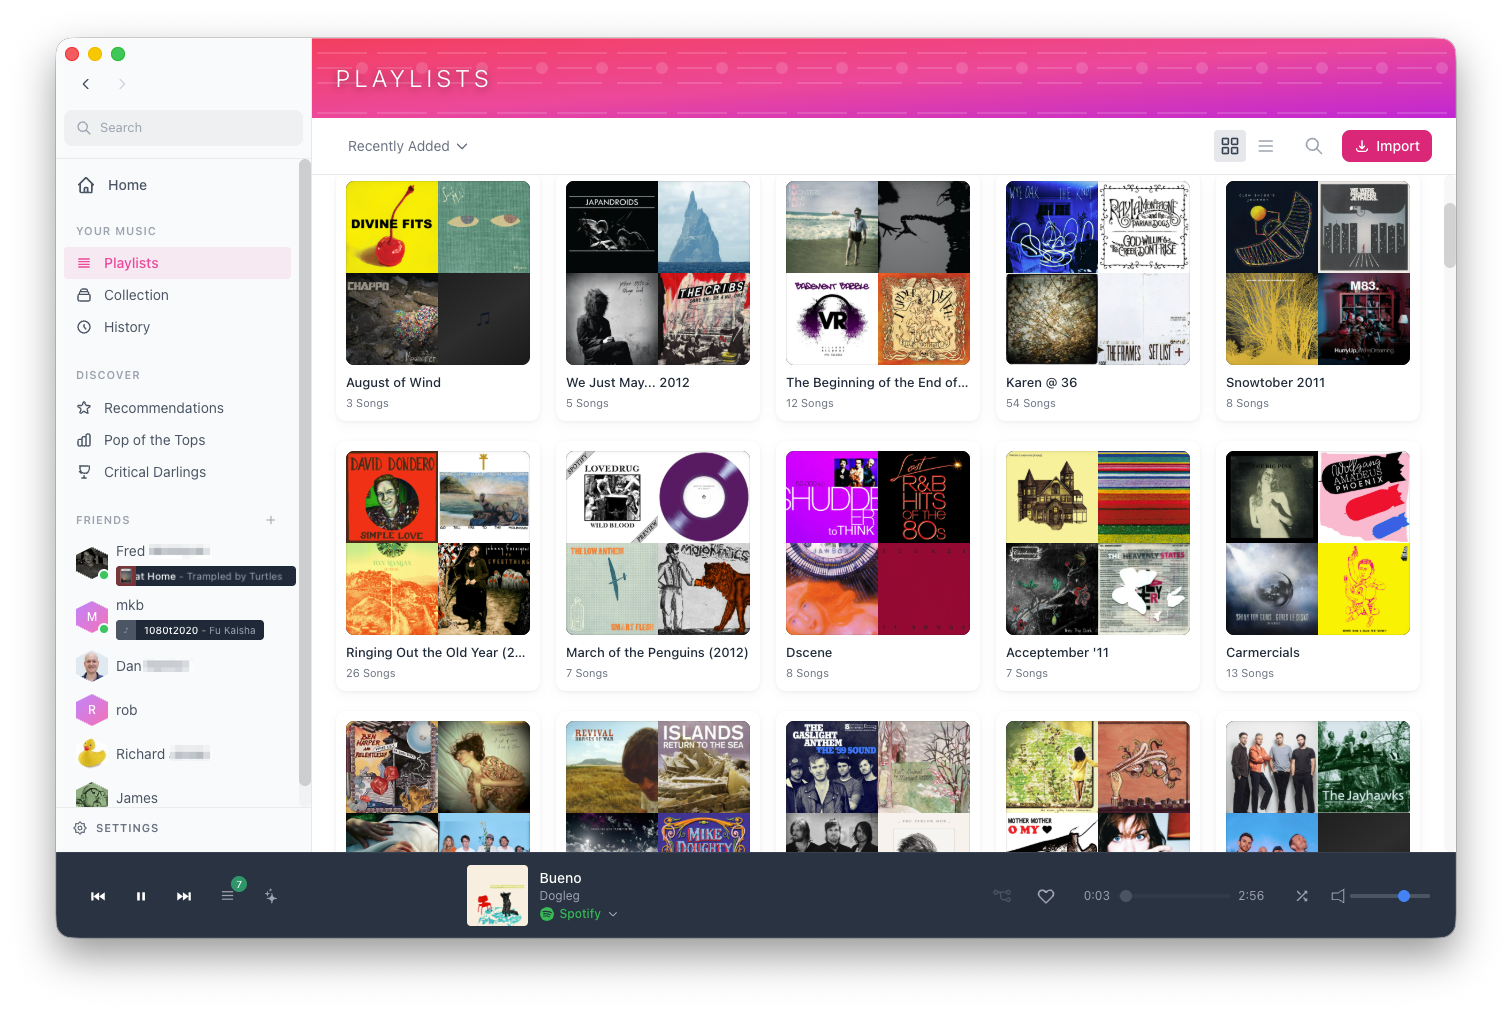This screenshot has width=1512, height=1012.
Task: Open the play queue icon showing 7
Action: (x=229, y=896)
